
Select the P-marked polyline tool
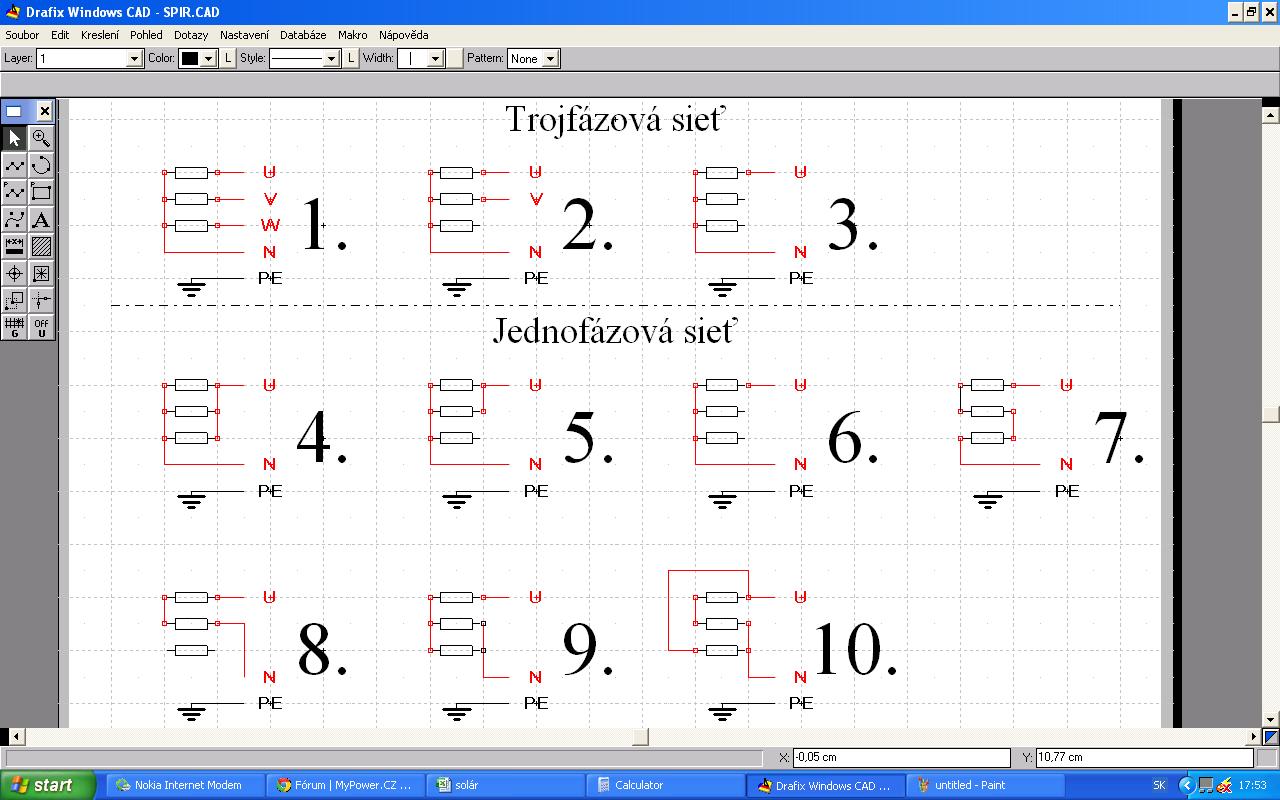[x=15, y=192]
